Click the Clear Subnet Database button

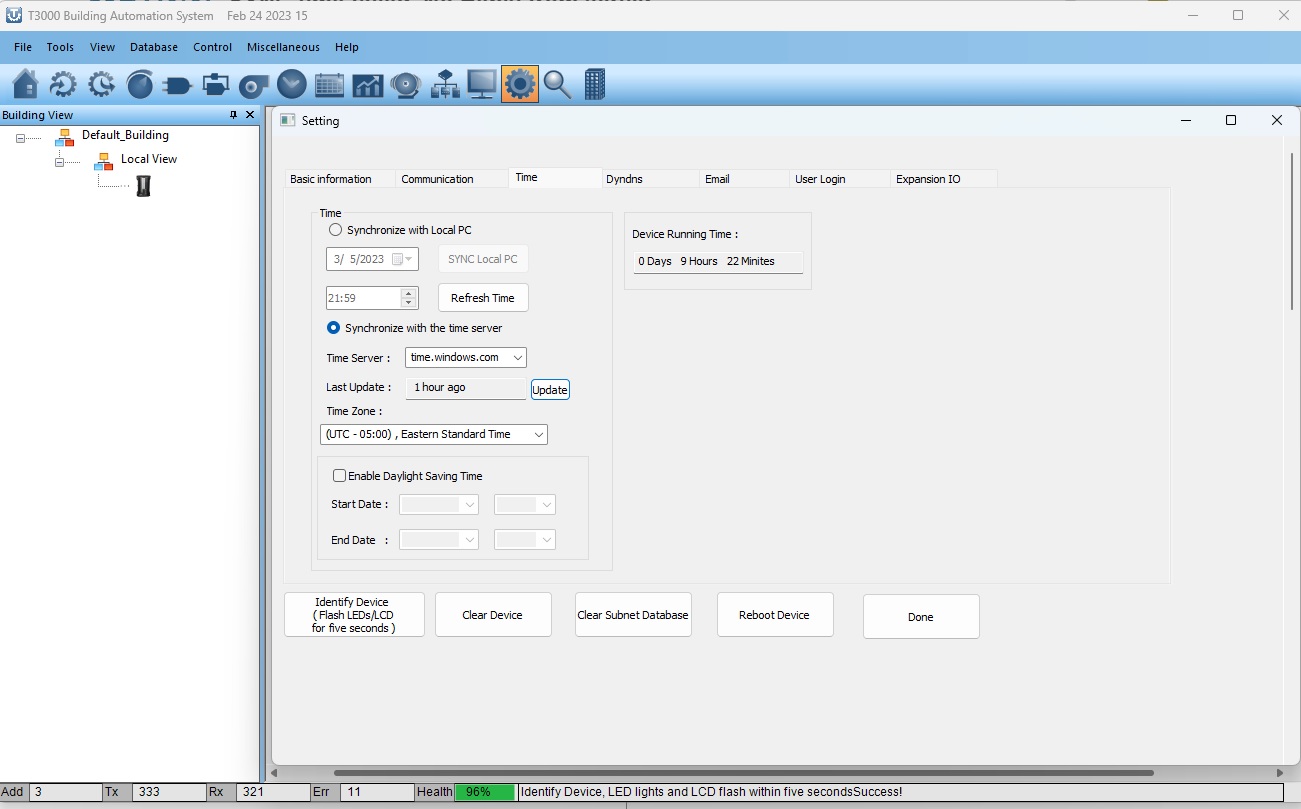[633, 614]
